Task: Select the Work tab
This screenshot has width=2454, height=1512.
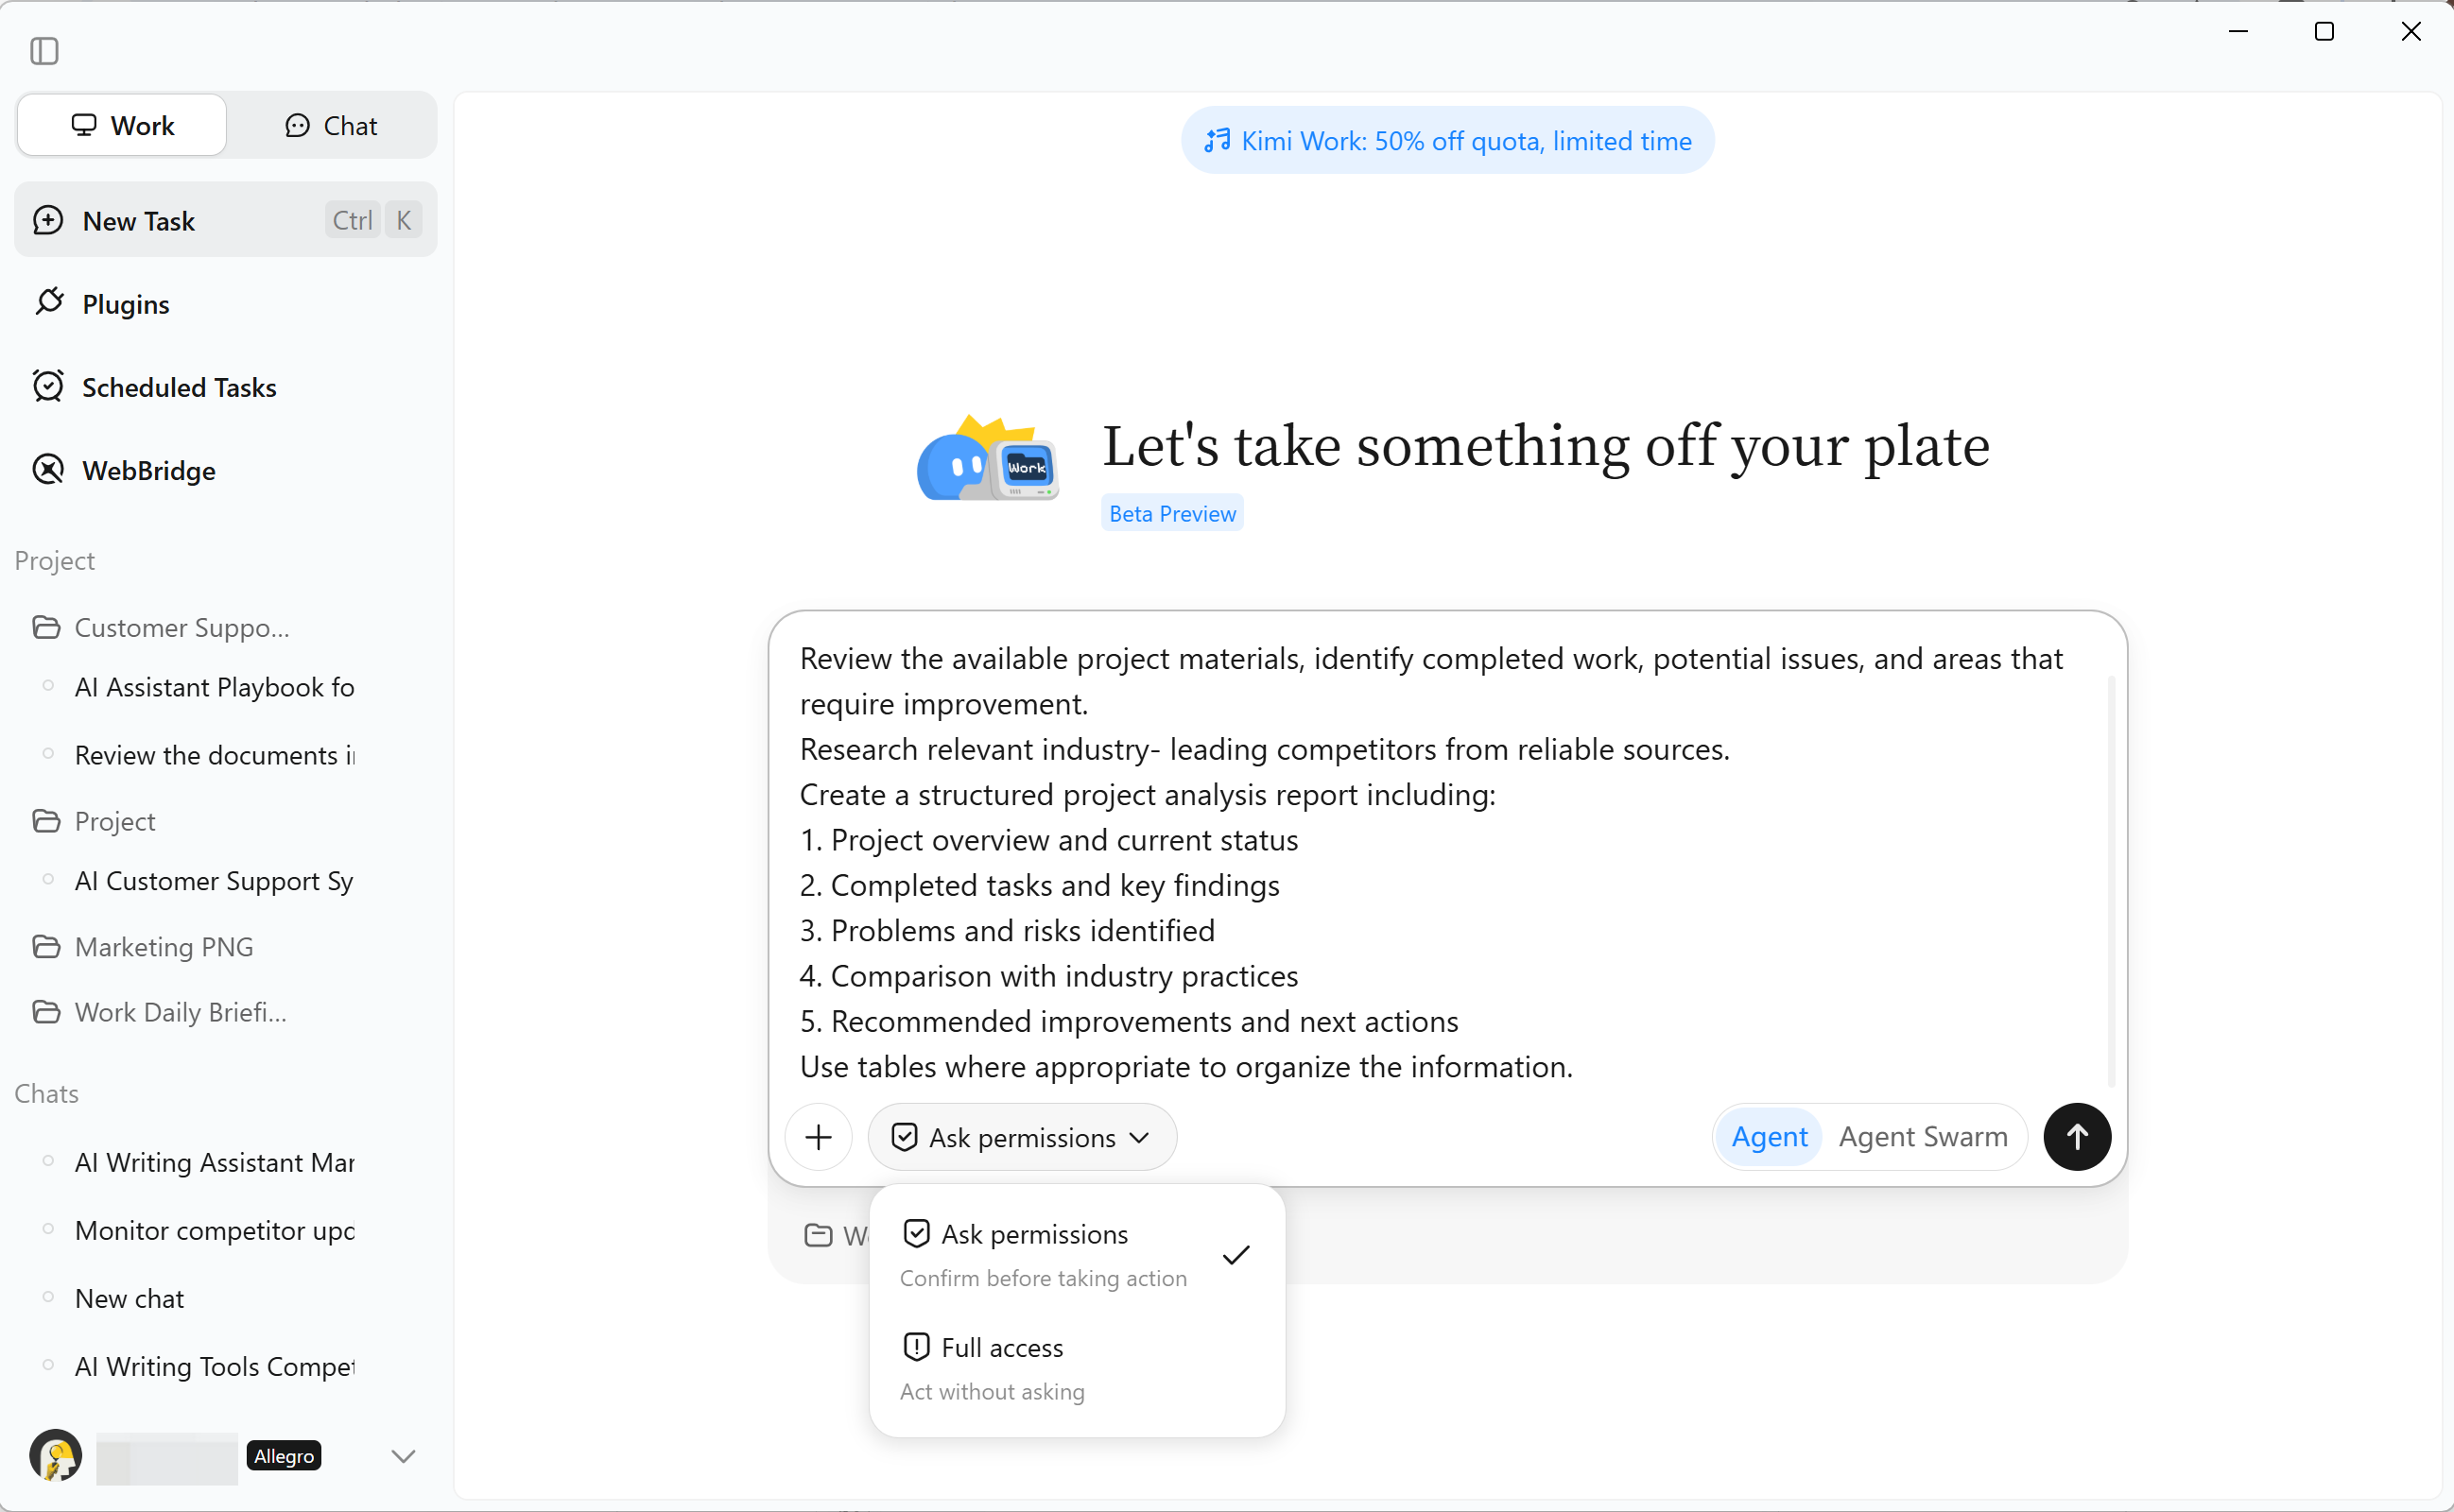Action: tap(122, 125)
